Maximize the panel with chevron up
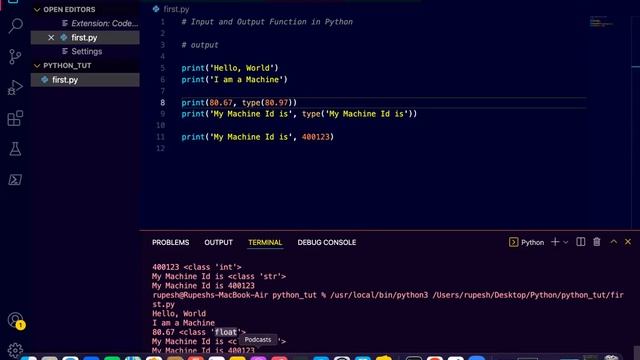 (x=613, y=242)
